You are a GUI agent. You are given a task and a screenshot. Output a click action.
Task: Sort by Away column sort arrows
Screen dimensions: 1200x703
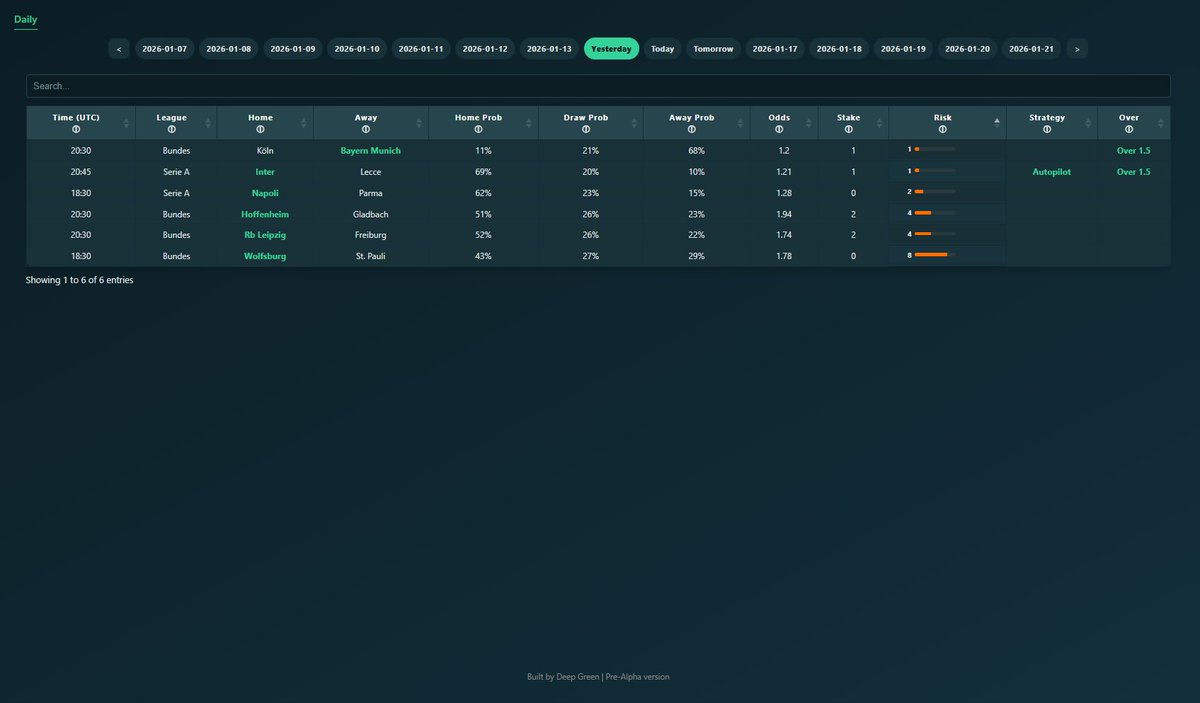click(x=418, y=123)
